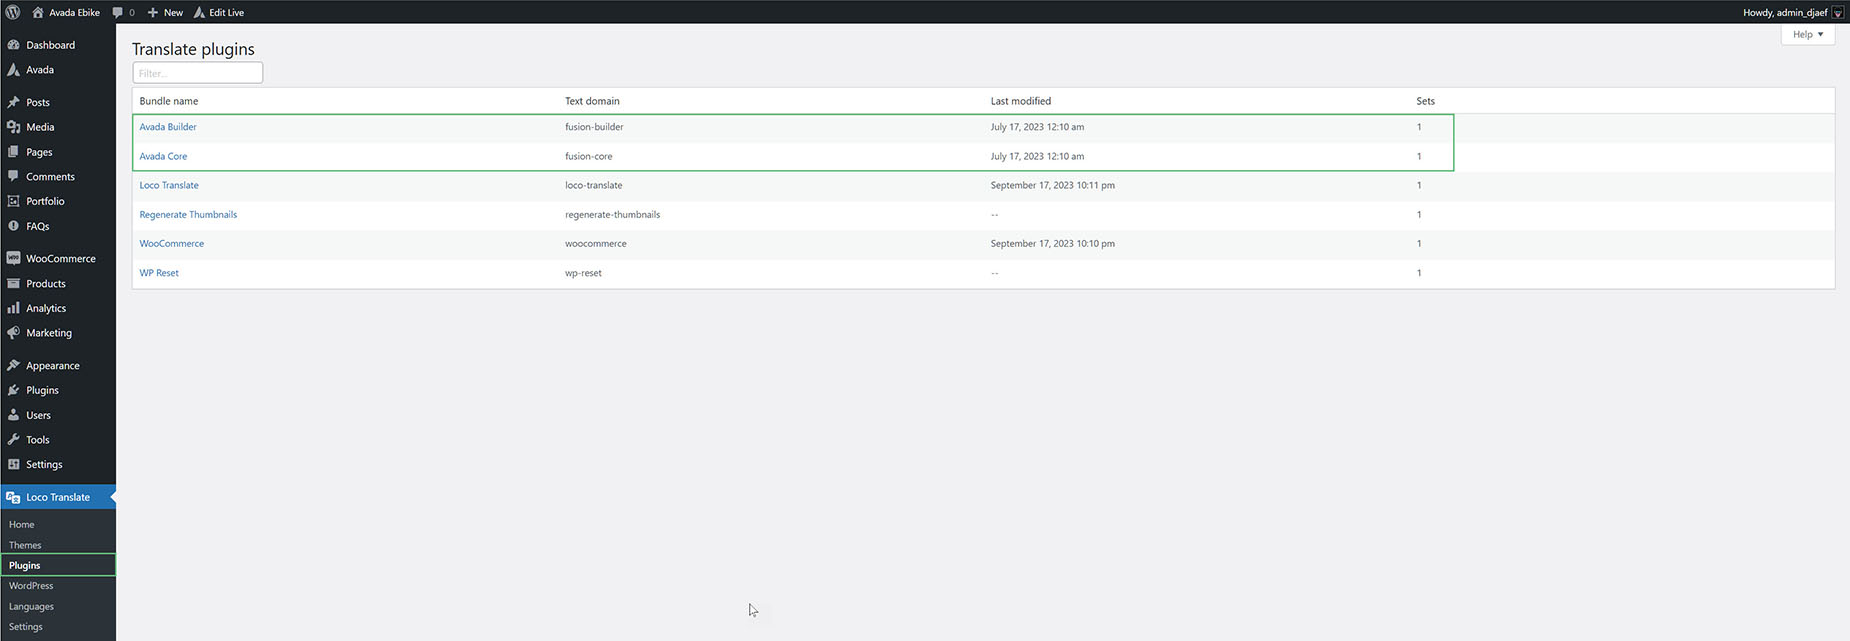The width and height of the screenshot is (1850, 641).
Task: Click September 17, 2023 10:11 pm cell
Action: pyautogui.click(x=1053, y=185)
